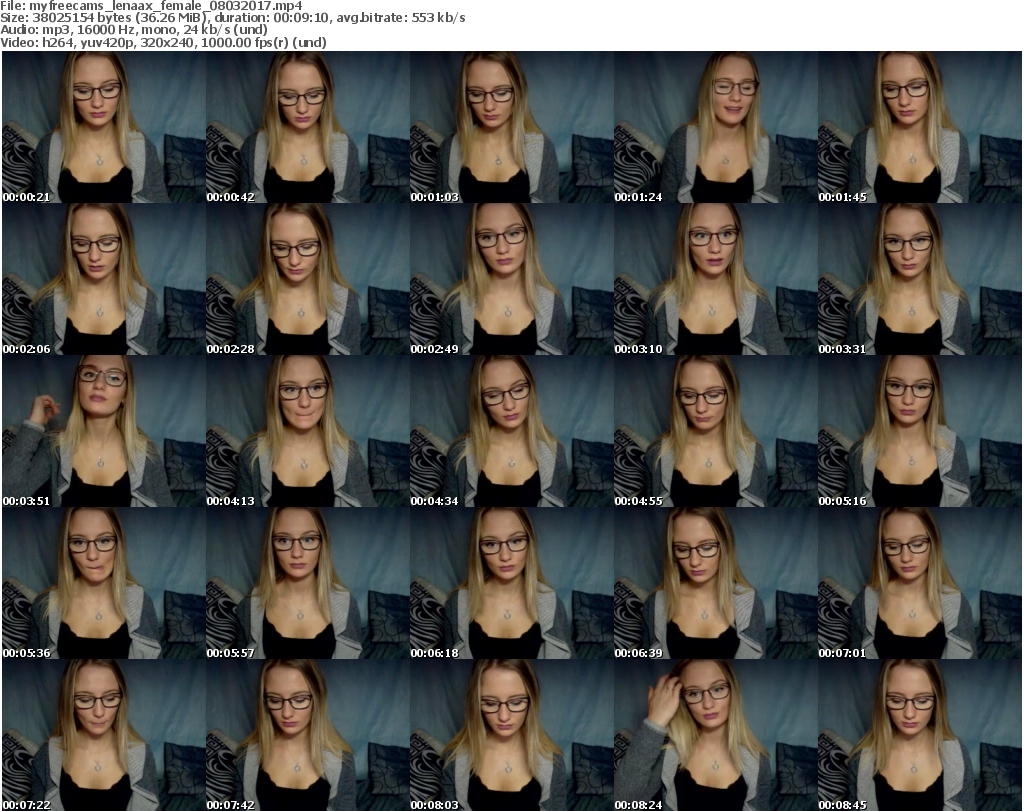This screenshot has width=1024, height=811.
Task: Open the thumbnail frame stamped 00:06:39
Action: click(x=716, y=583)
